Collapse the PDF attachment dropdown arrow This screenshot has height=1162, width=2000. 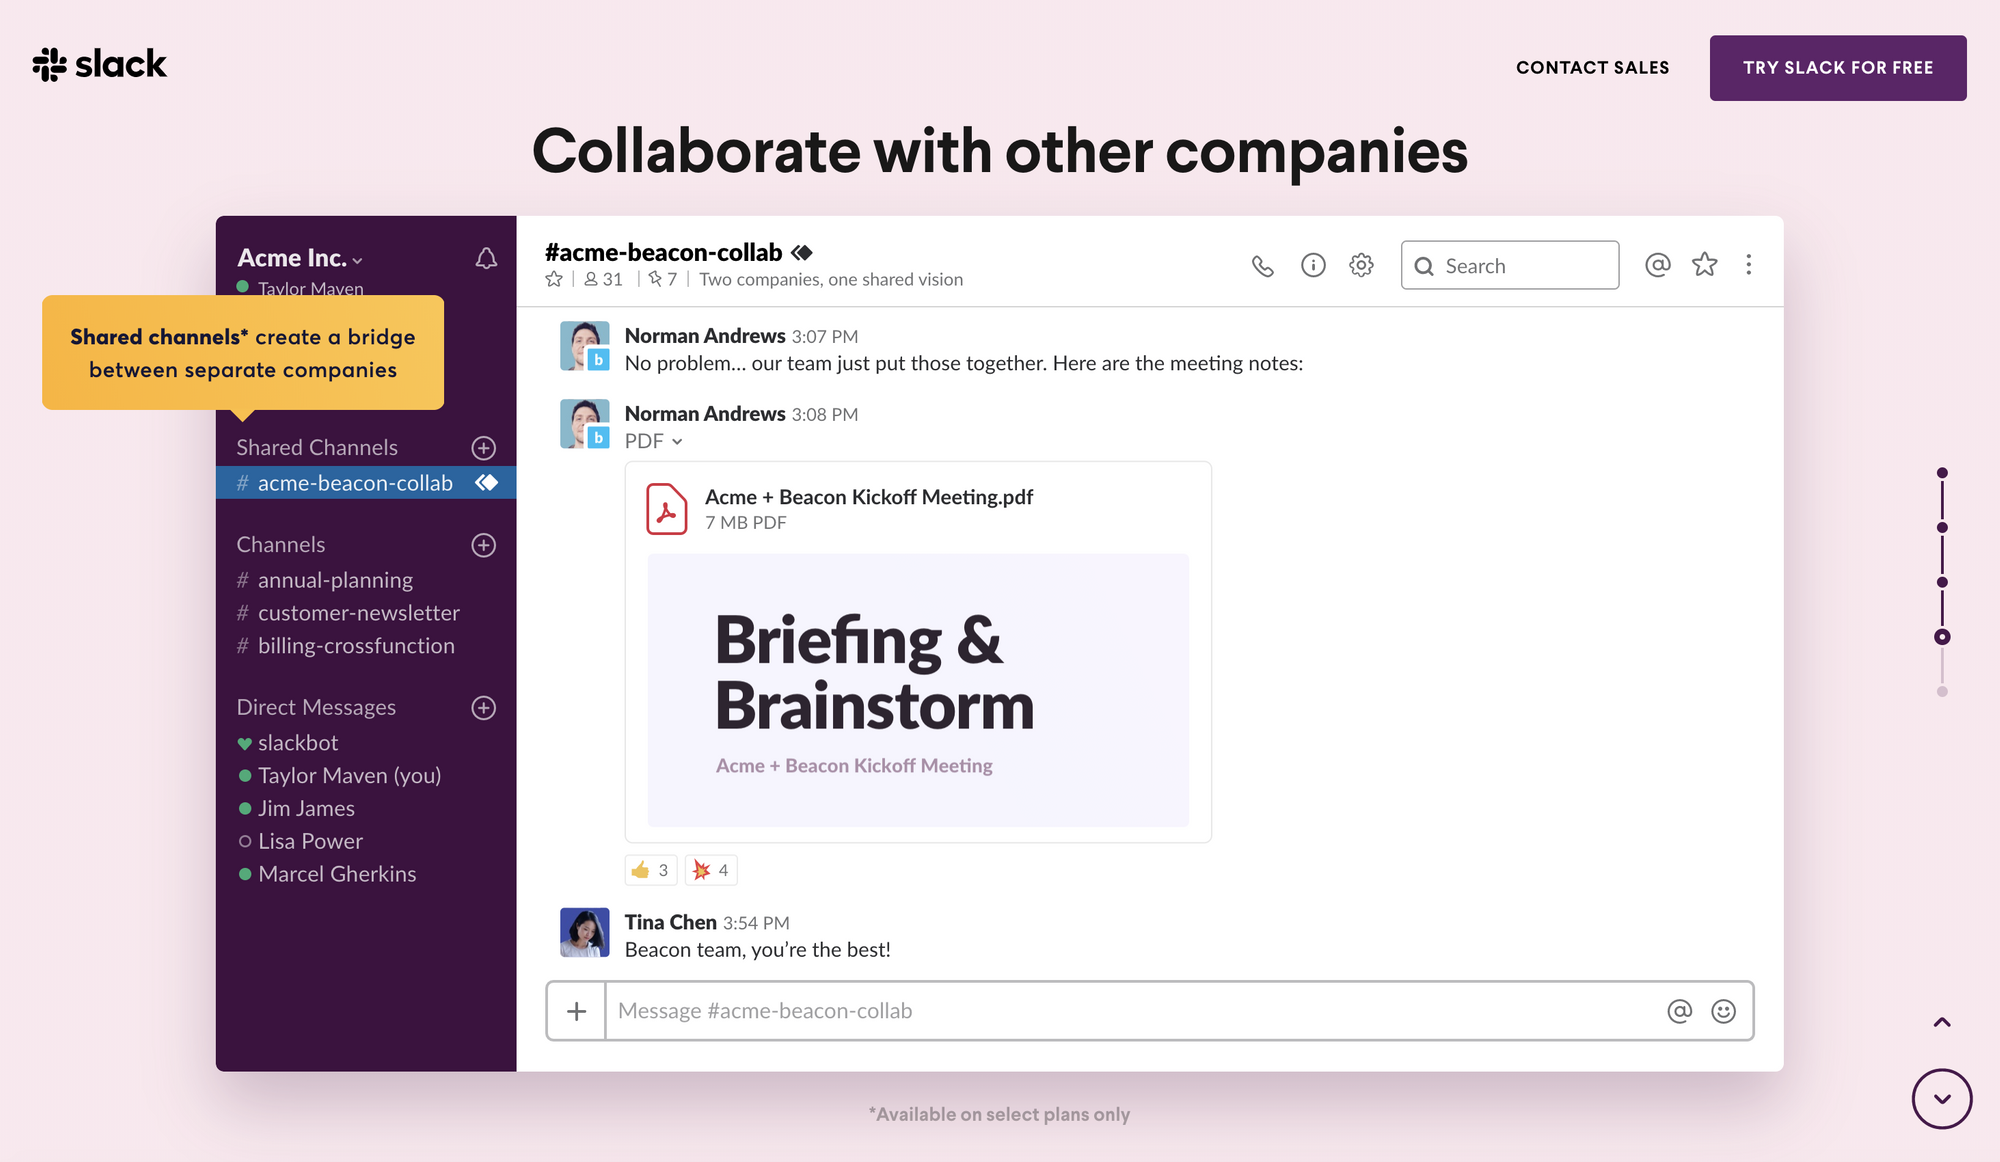pyautogui.click(x=677, y=442)
